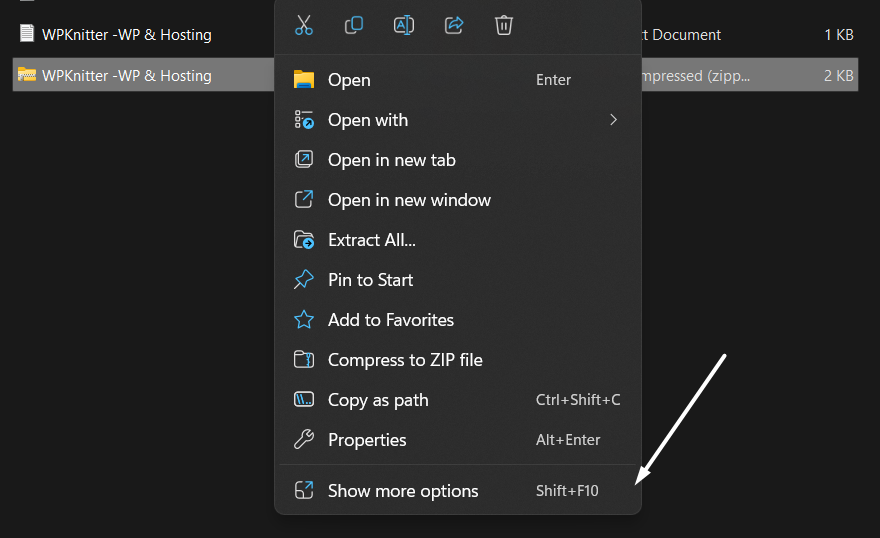Choose Open from the context menu
Viewport: 880px width, 538px height.
pos(349,80)
